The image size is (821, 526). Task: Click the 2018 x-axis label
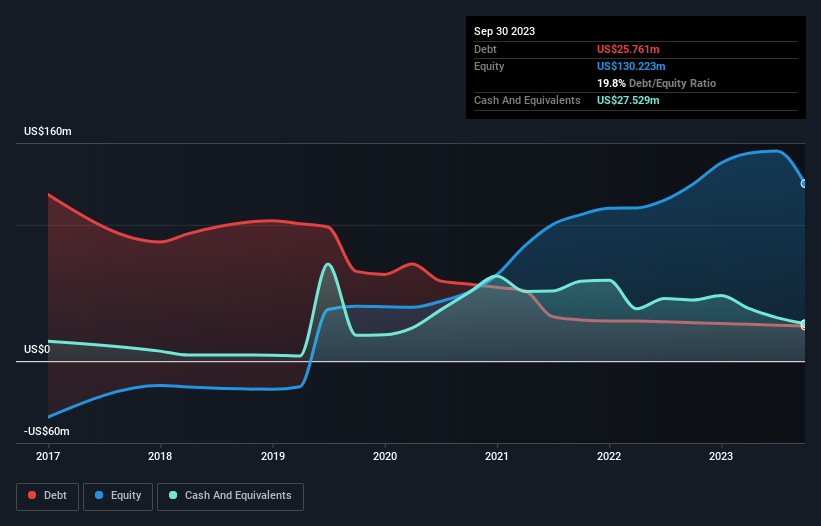pyautogui.click(x=160, y=456)
